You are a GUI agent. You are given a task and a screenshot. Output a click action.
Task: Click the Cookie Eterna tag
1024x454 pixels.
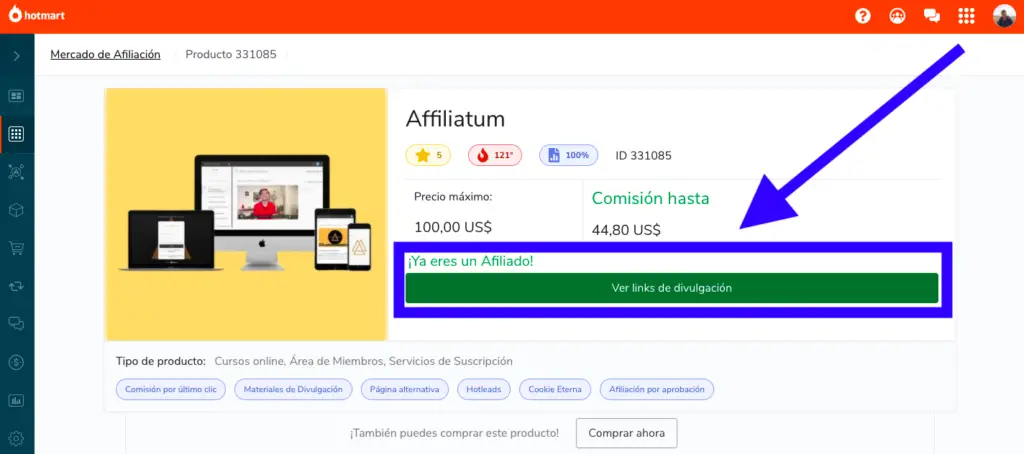[555, 389]
